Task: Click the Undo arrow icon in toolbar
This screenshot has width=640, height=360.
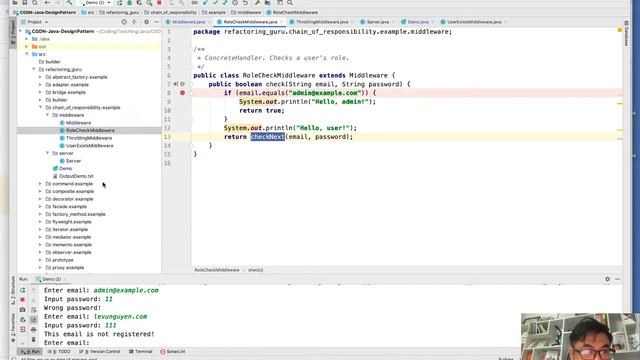Action: (x=245, y=2)
